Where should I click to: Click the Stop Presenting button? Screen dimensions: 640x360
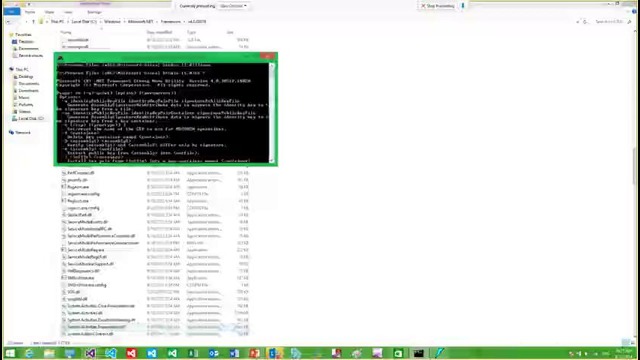(437, 6)
